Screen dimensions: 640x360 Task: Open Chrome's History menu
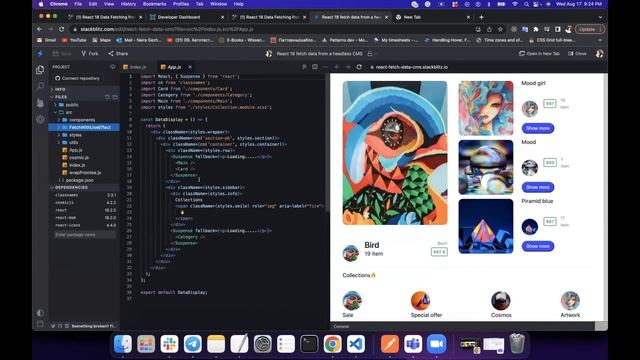point(128,4)
